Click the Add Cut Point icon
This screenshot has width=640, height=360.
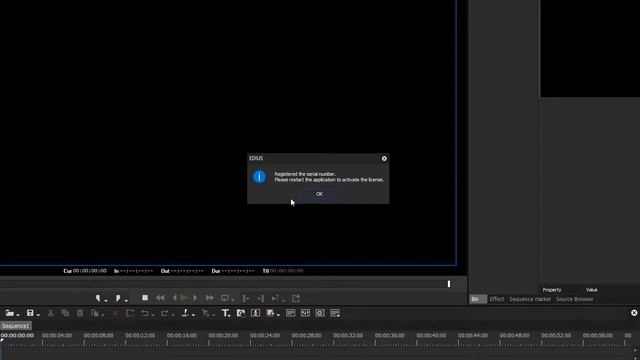[x=185, y=313]
